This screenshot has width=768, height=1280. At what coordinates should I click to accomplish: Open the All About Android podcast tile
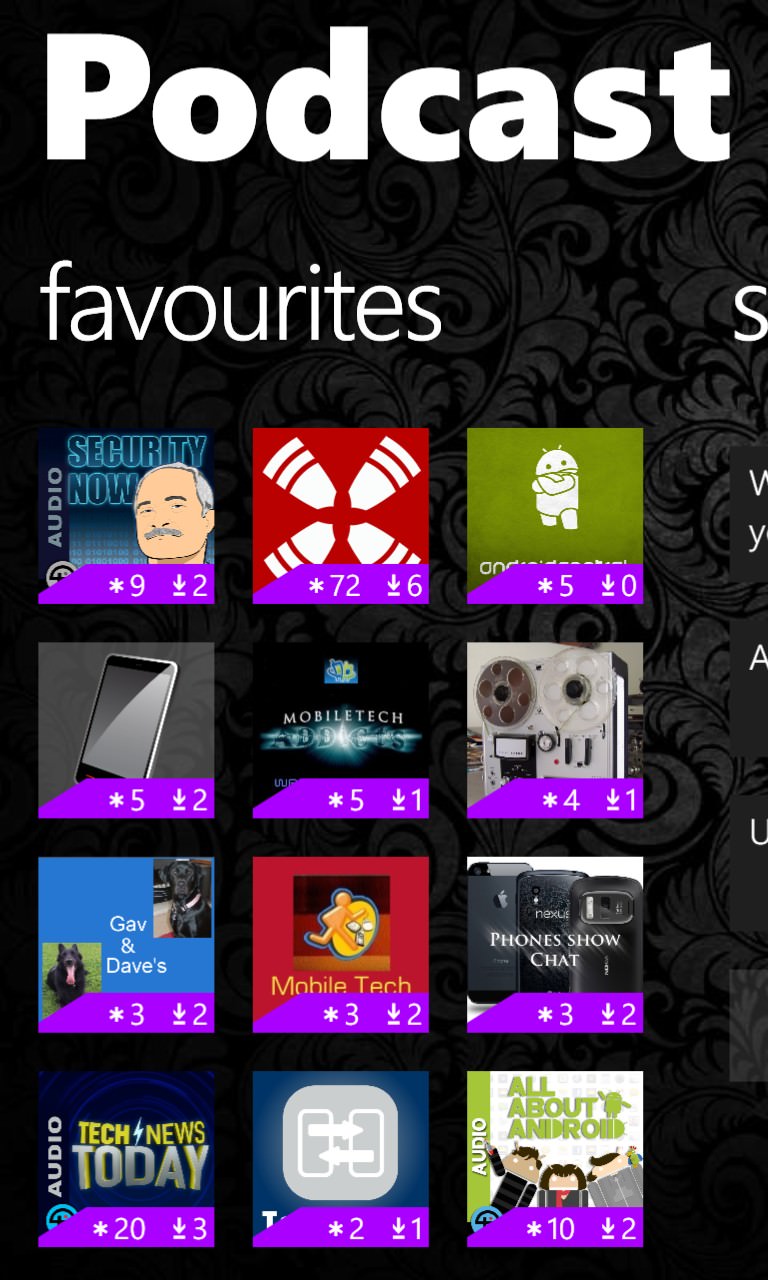[555, 1159]
